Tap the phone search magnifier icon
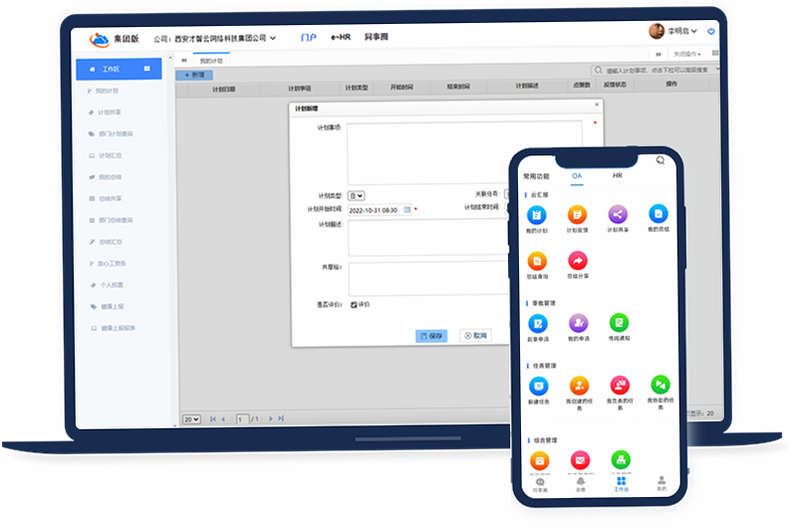791x527 pixels. (660, 160)
